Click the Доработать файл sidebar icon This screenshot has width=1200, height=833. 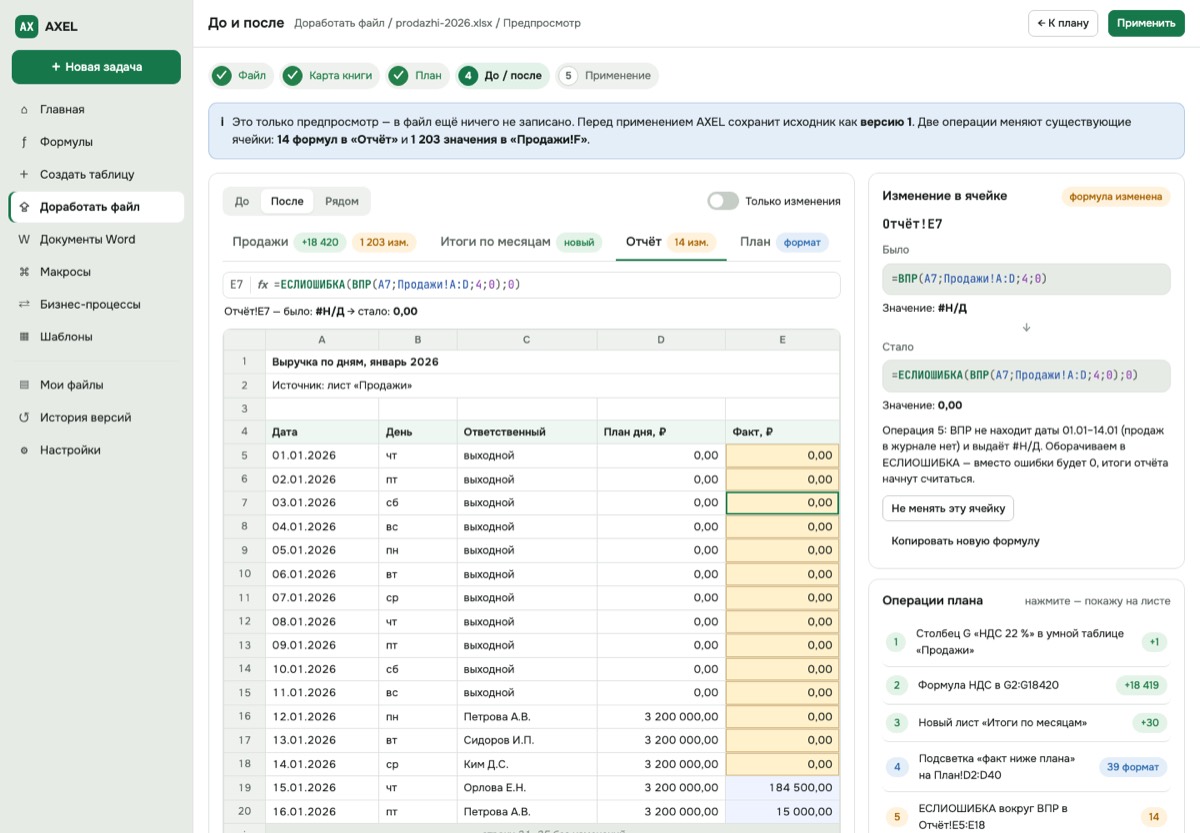coord(24,207)
